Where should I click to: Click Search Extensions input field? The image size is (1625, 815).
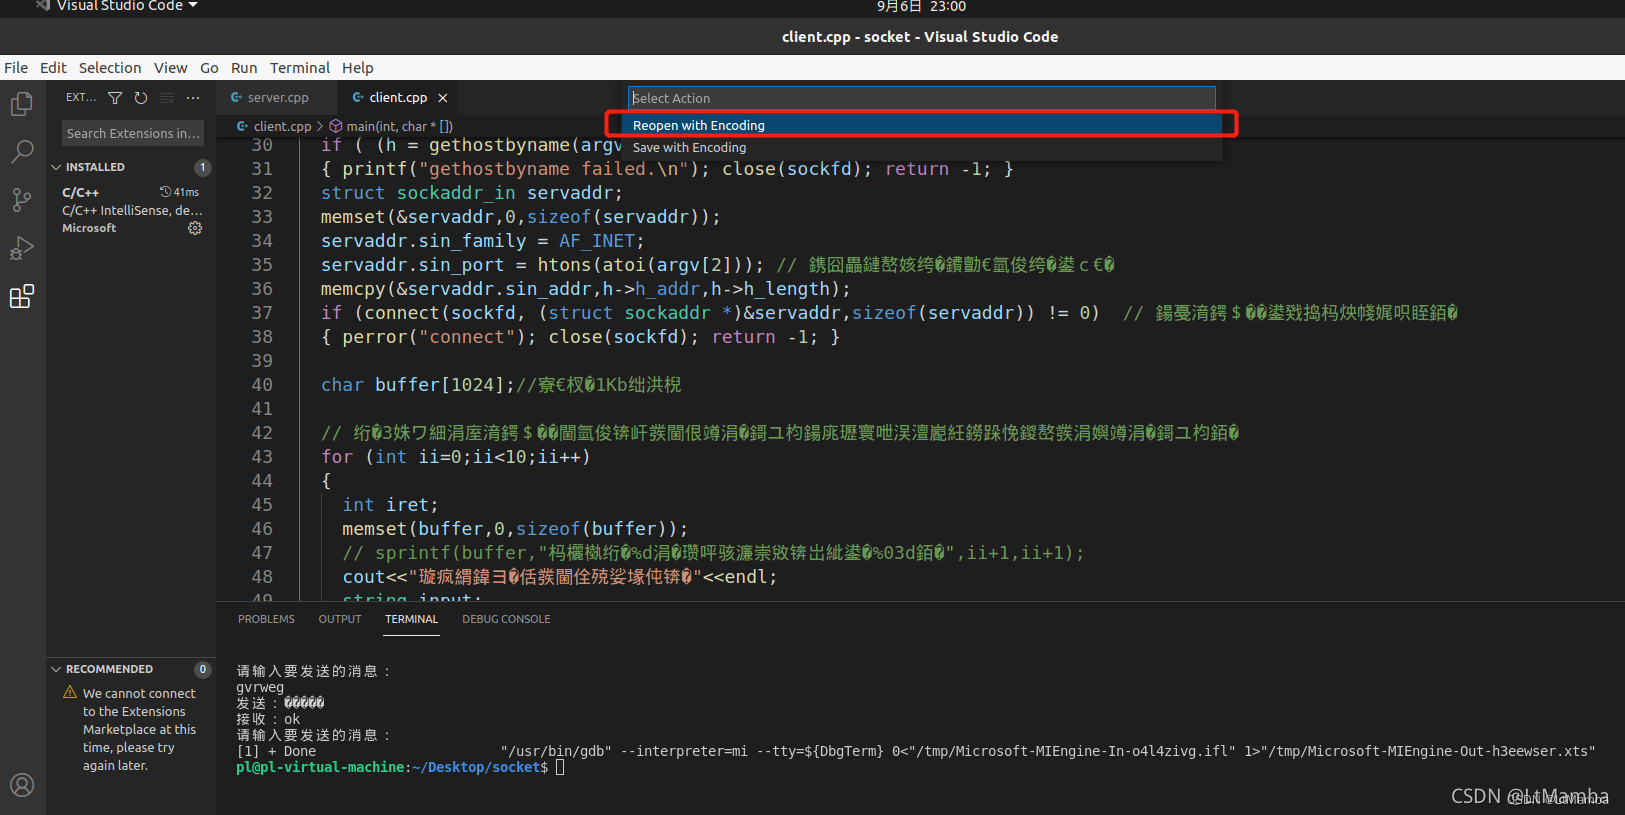pos(133,133)
